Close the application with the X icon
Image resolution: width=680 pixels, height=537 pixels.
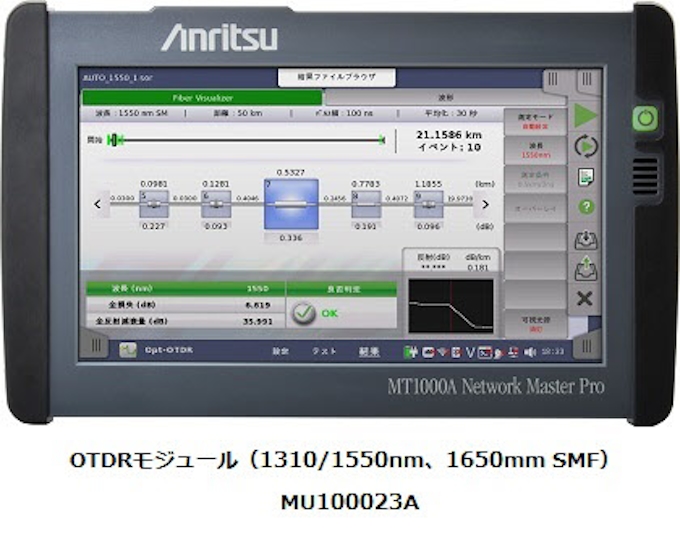click(586, 298)
